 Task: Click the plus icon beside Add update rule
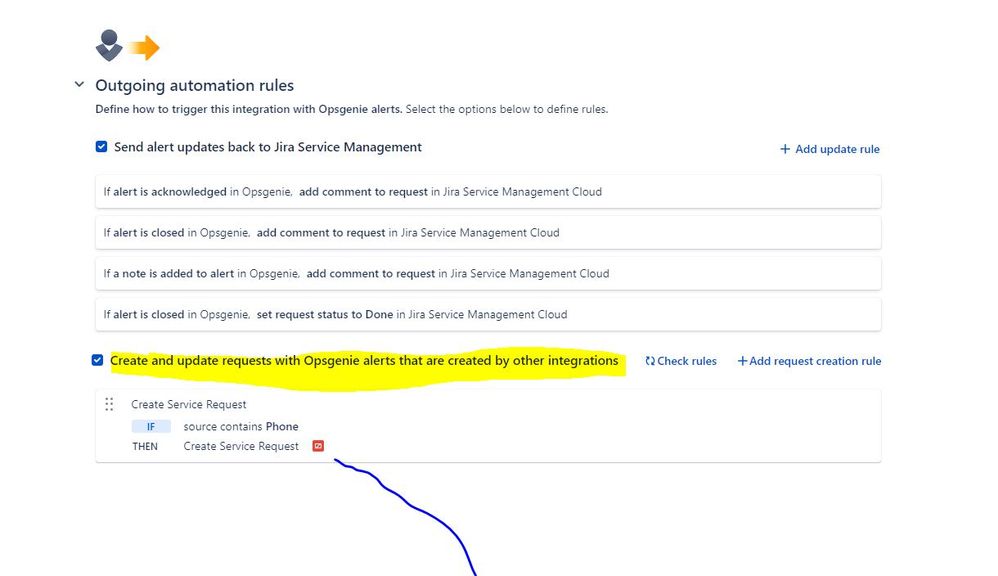(x=785, y=149)
